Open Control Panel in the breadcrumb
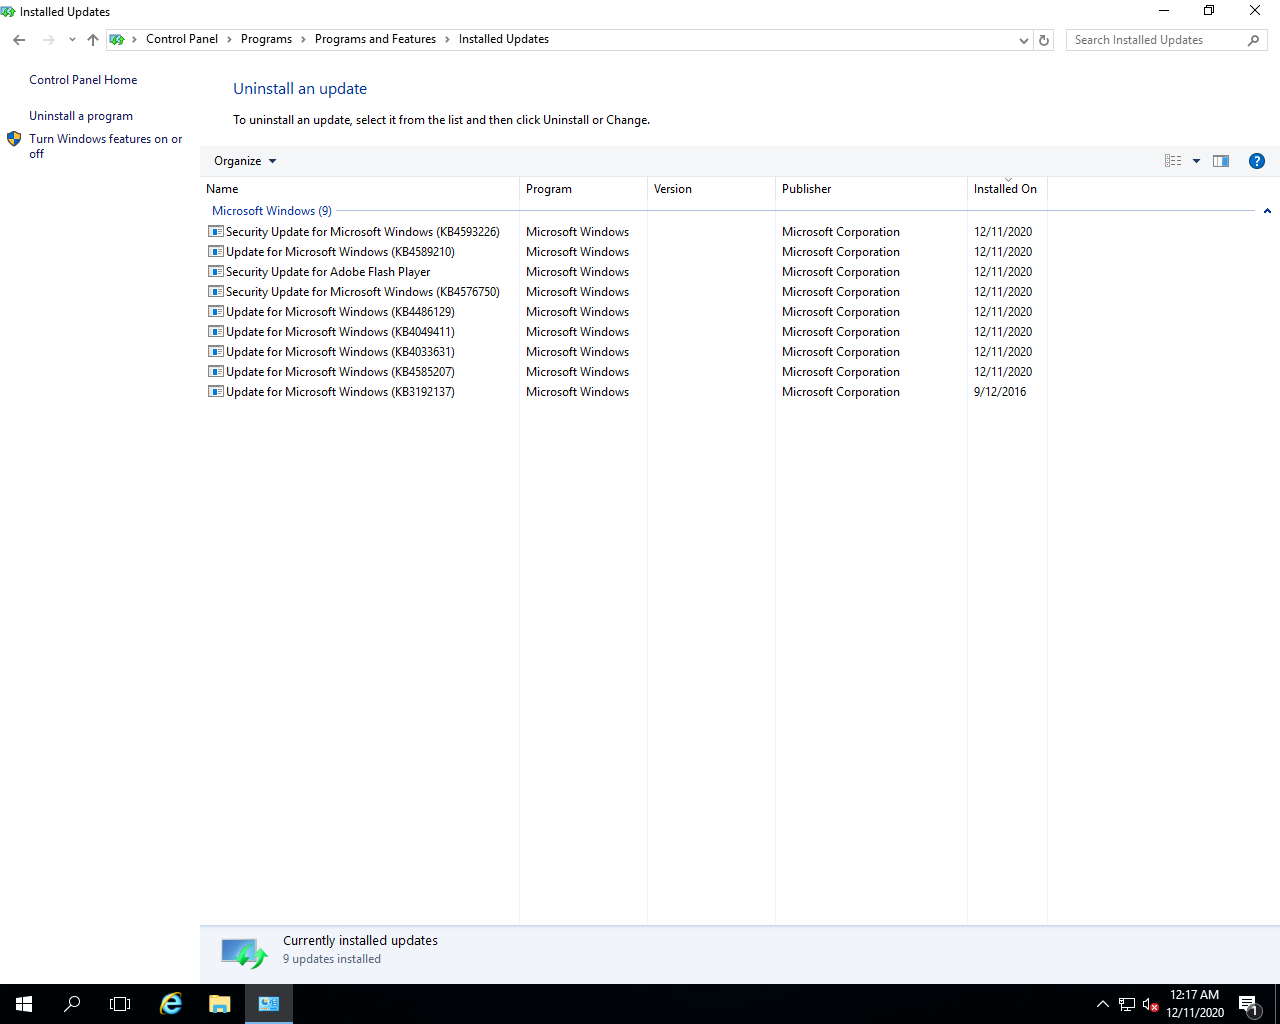The width and height of the screenshot is (1280, 1024). pos(182,39)
